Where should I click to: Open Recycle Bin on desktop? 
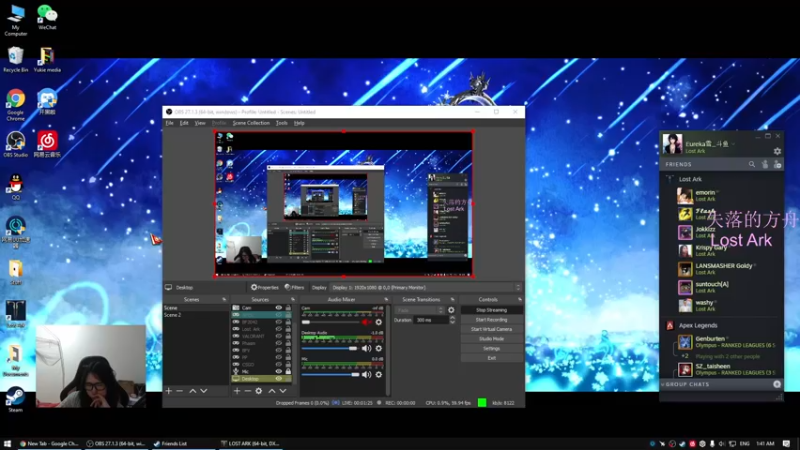tap(16, 60)
